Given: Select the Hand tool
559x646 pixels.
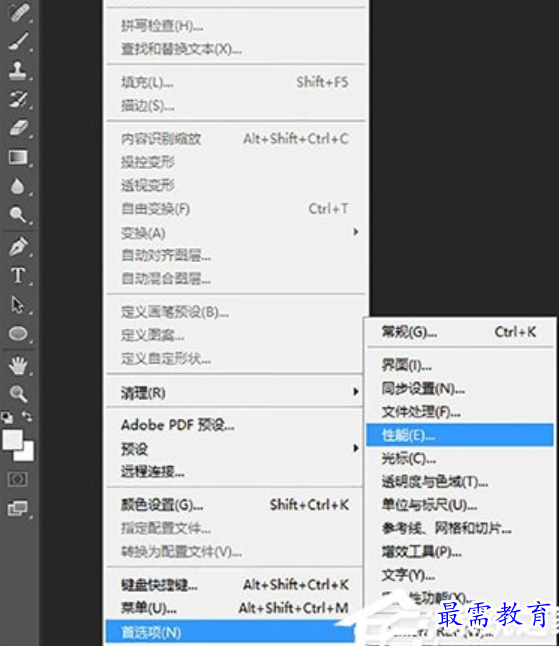Looking at the screenshot, I should click(x=19, y=365).
